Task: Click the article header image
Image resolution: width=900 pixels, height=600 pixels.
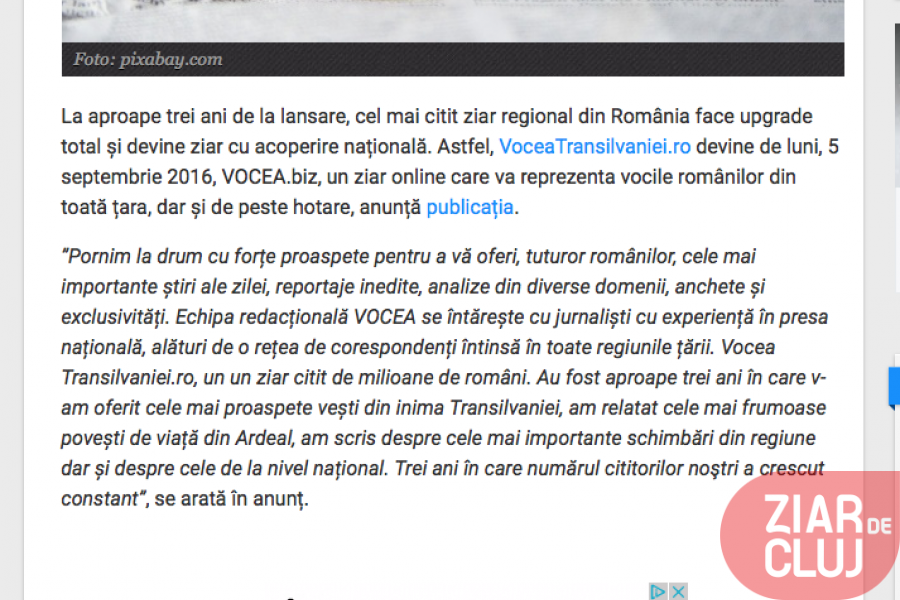Action: tap(452, 18)
